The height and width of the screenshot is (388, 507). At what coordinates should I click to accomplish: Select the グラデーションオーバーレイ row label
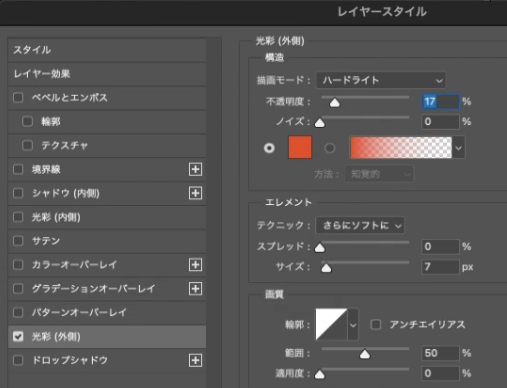click(x=93, y=289)
